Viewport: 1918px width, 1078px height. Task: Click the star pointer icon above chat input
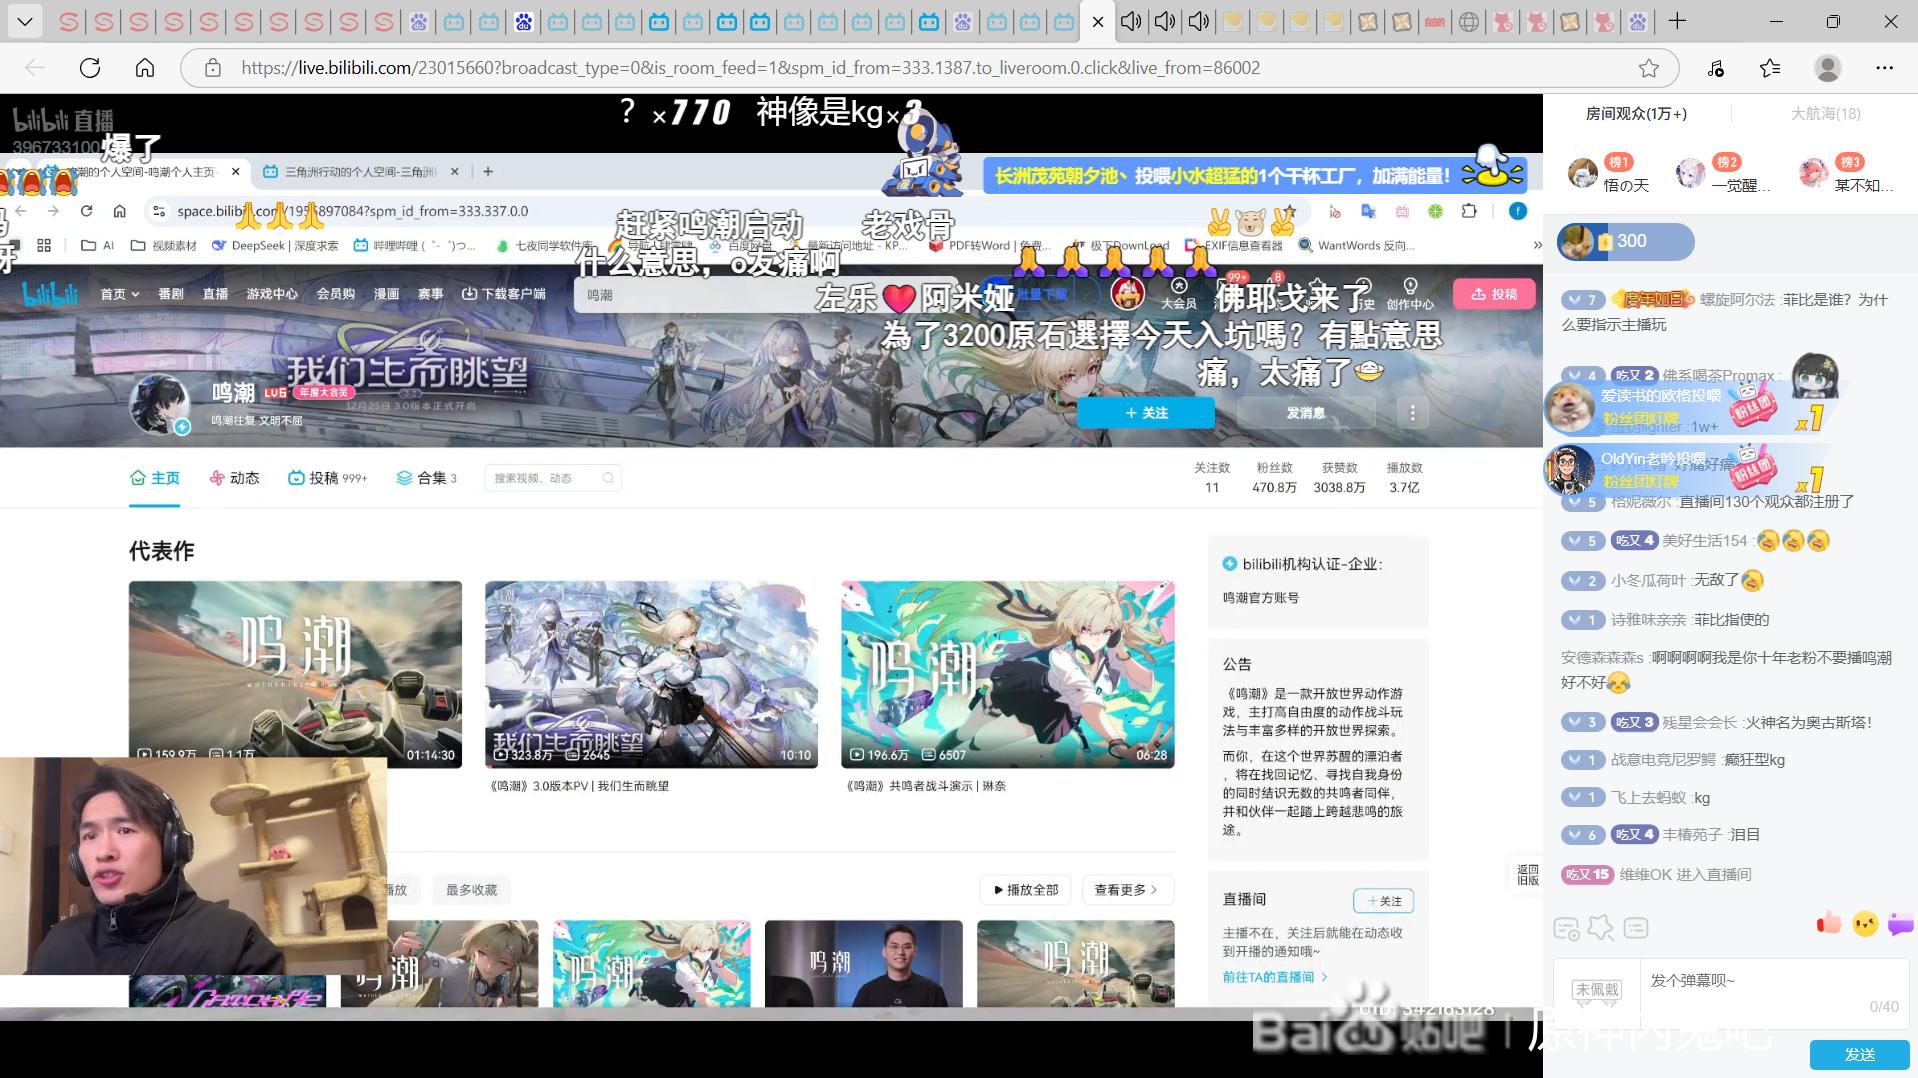1600,928
